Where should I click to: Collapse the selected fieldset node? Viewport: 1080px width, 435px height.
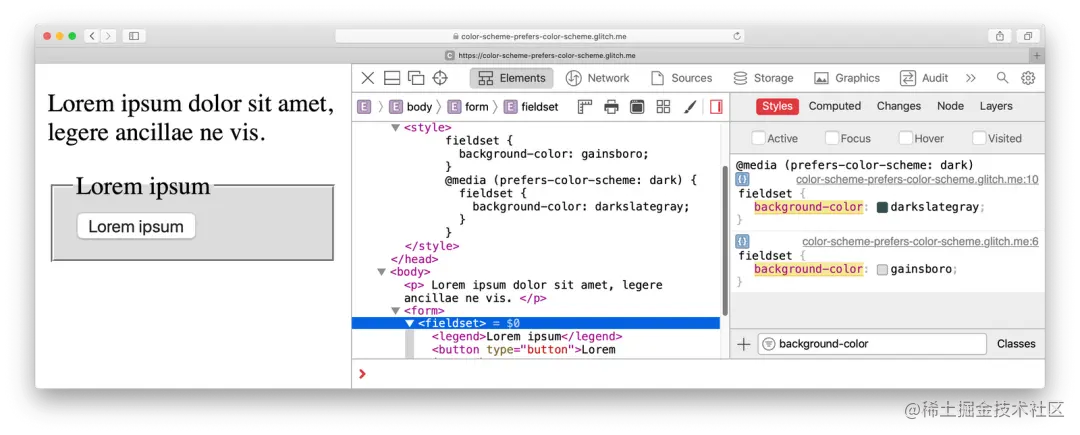tap(409, 323)
